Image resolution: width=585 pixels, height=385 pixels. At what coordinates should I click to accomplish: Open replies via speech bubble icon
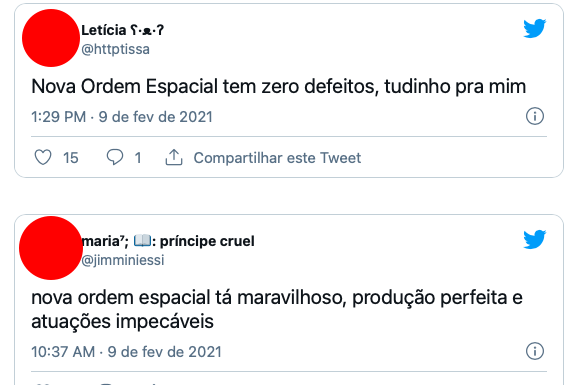click(x=115, y=157)
